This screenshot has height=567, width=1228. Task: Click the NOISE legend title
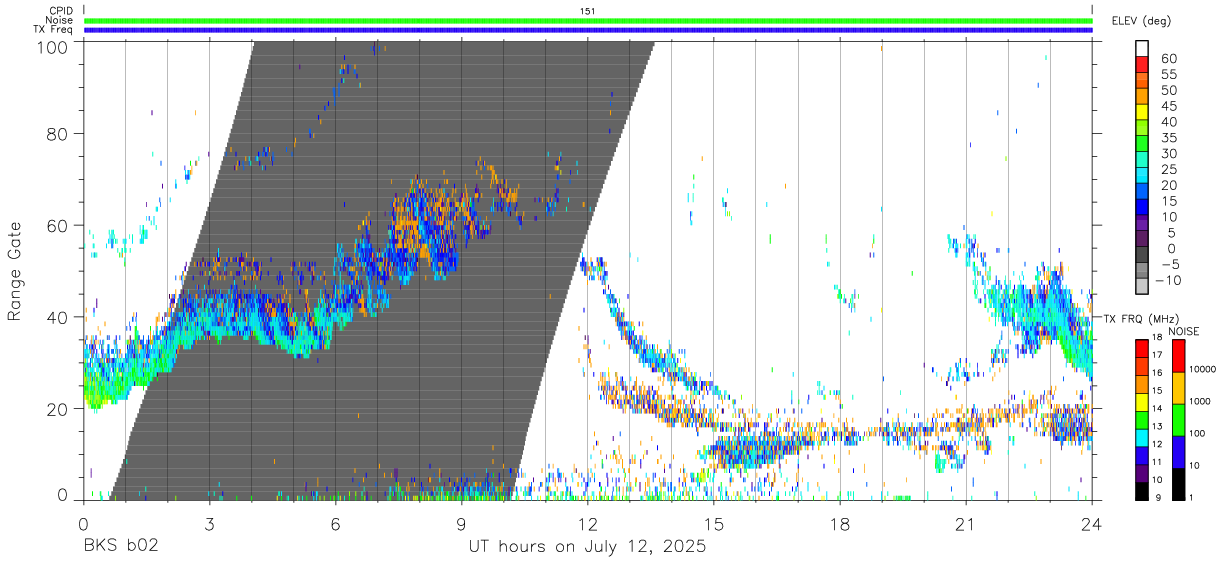tap(1183, 331)
